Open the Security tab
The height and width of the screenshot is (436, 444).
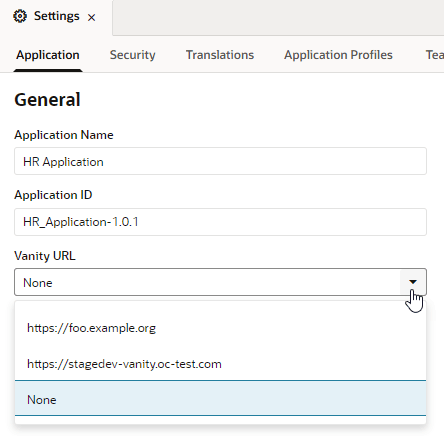pos(133,55)
